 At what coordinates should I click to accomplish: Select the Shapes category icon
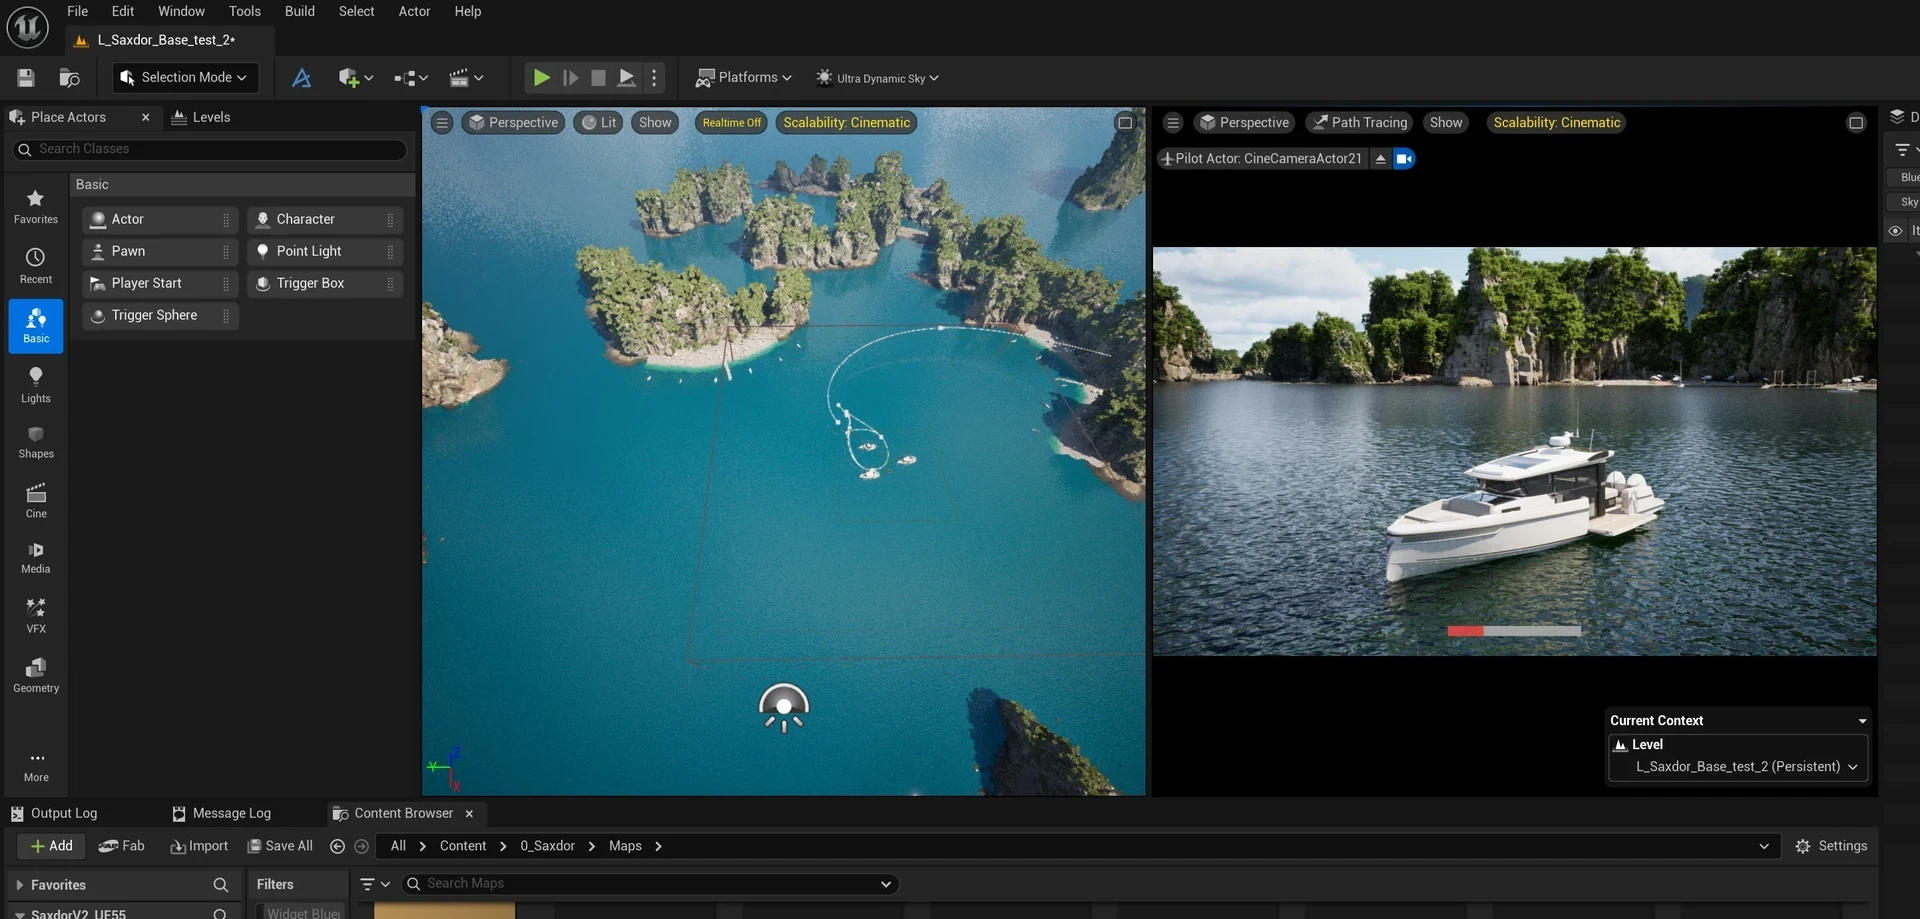click(x=36, y=442)
